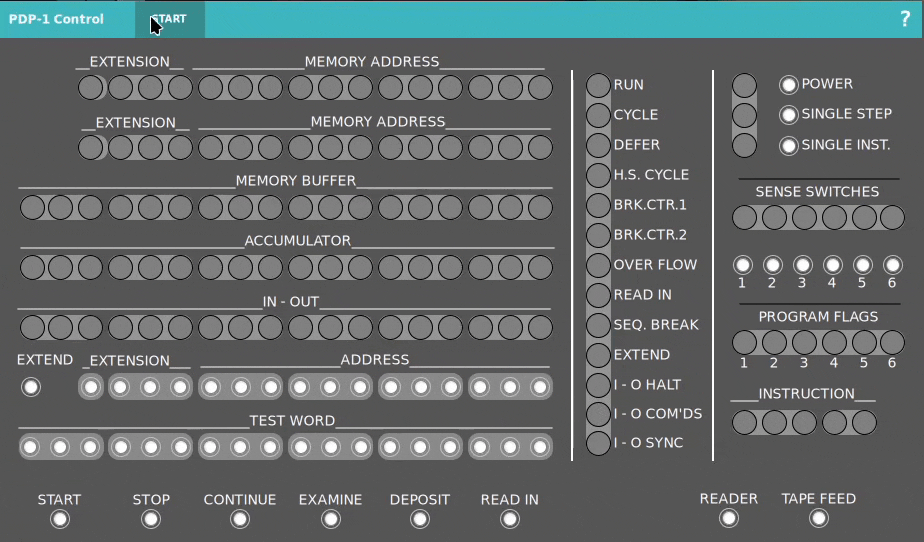The width and height of the screenshot is (924, 542).
Task: Flip sense switch 1
Action: (x=742, y=265)
